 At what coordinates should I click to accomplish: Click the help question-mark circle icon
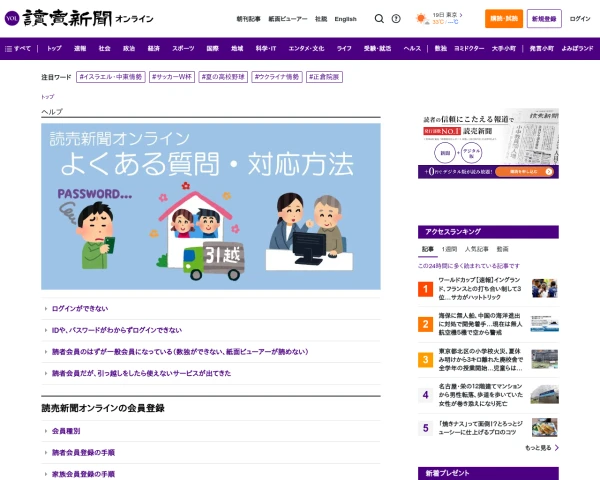pyautogui.click(x=396, y=18)
